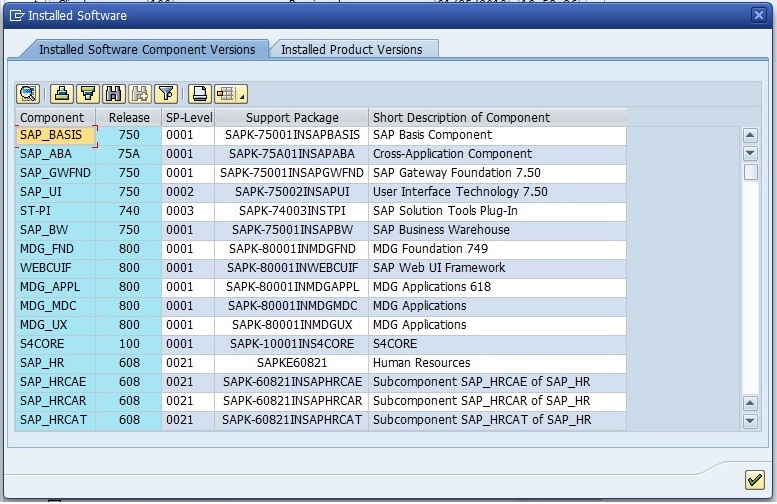Select the SAP_BW component cell

tap(56, 230)
